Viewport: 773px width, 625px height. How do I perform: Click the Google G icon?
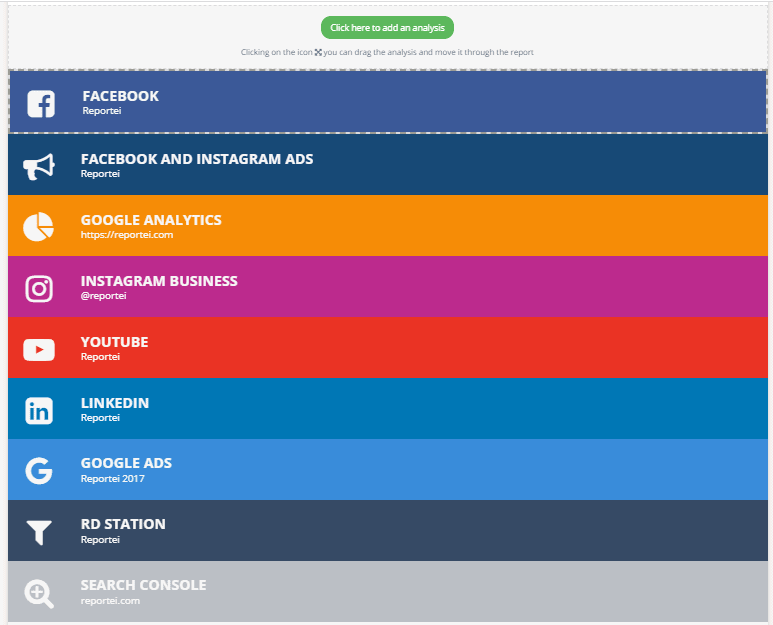pos(39,471)
